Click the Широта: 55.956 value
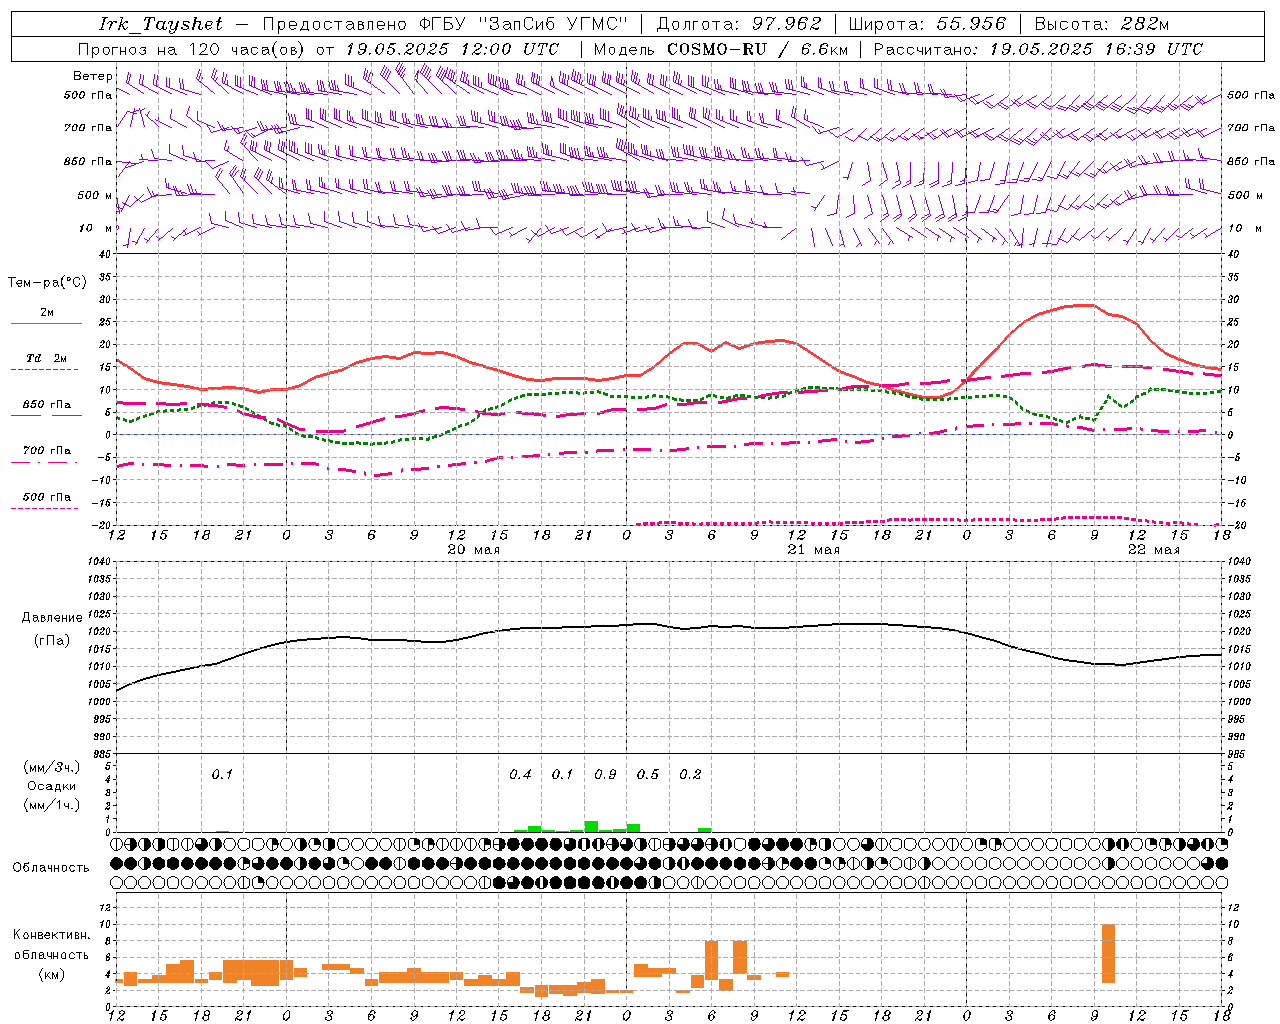Image resolution: width=1280 pixels, height=1024 pixels. coord(927,24)
